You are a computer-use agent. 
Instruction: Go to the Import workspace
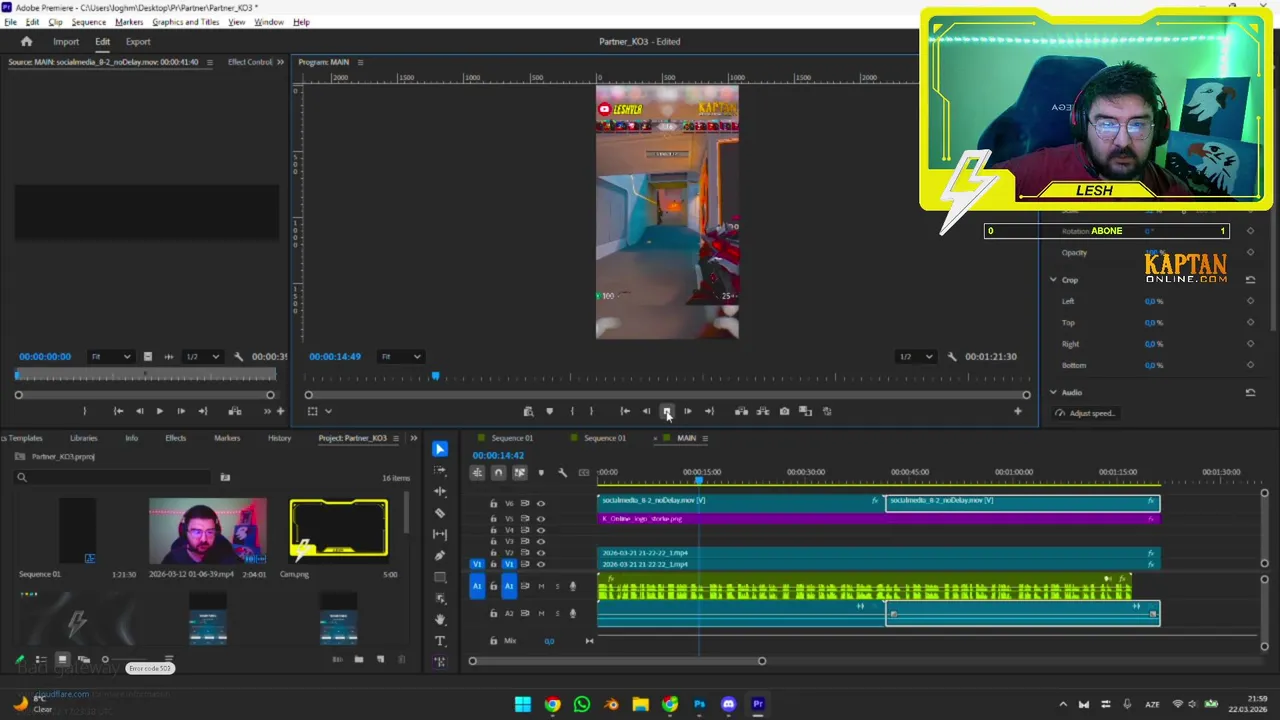coord(66,42)
